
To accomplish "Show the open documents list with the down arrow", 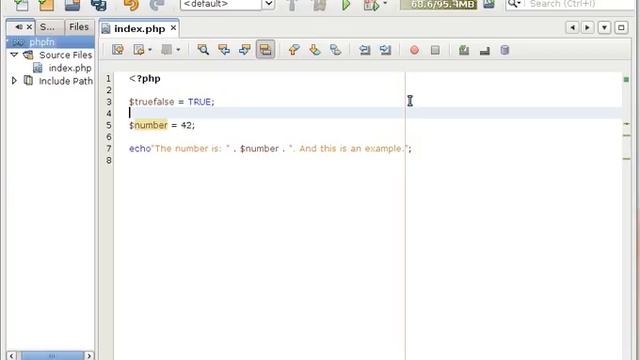I will point(604,27).
